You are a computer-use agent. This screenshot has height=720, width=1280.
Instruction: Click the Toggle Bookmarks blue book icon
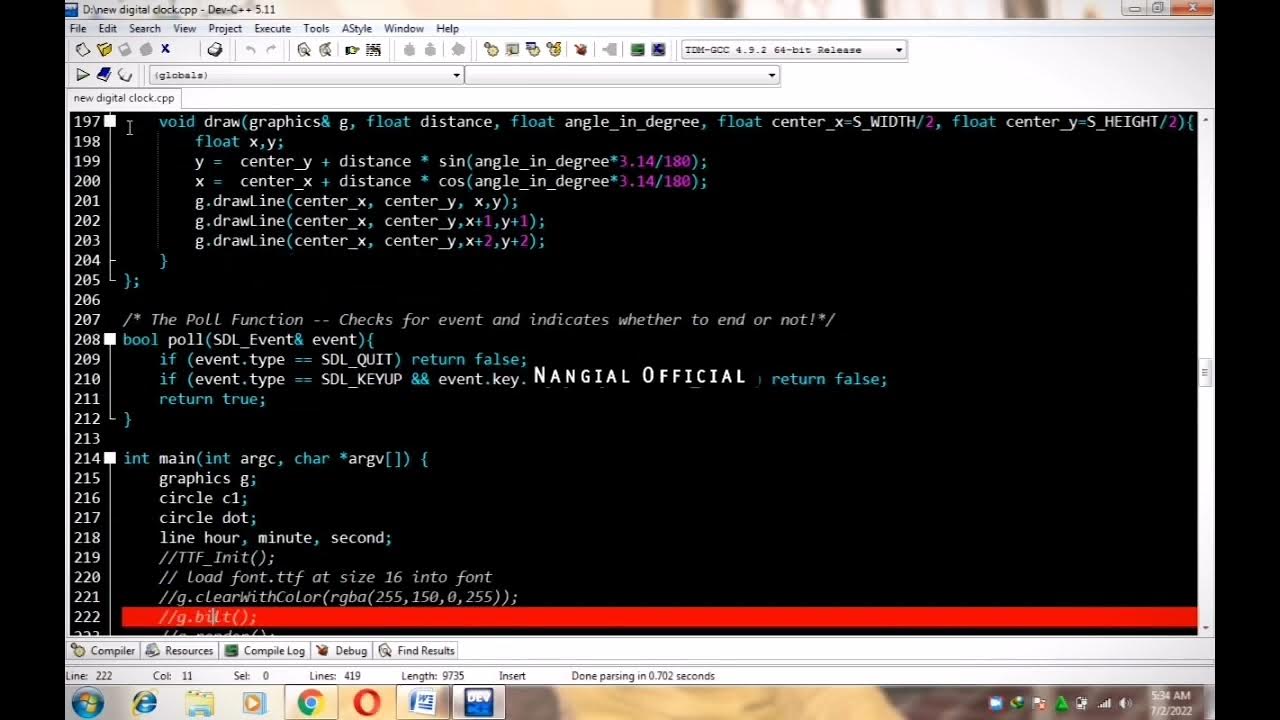pyautogui.click(x=103, y=75)
